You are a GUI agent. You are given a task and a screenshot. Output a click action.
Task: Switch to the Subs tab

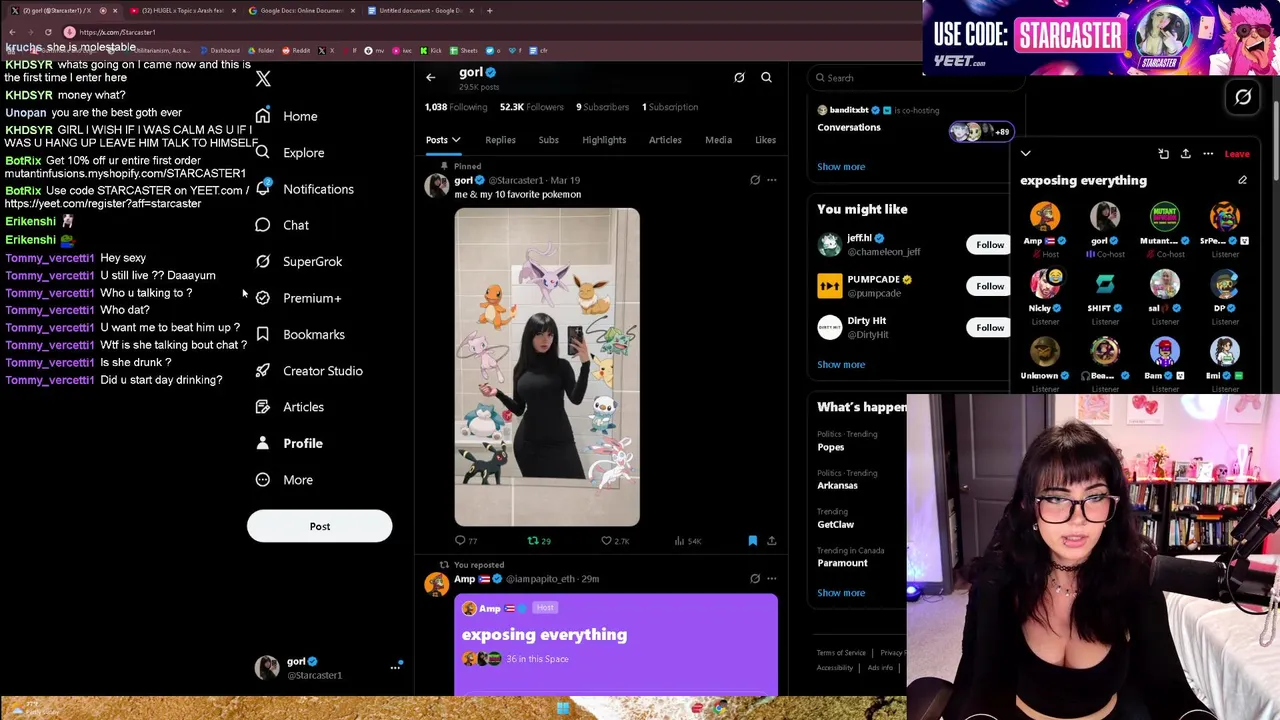point(548,140)
